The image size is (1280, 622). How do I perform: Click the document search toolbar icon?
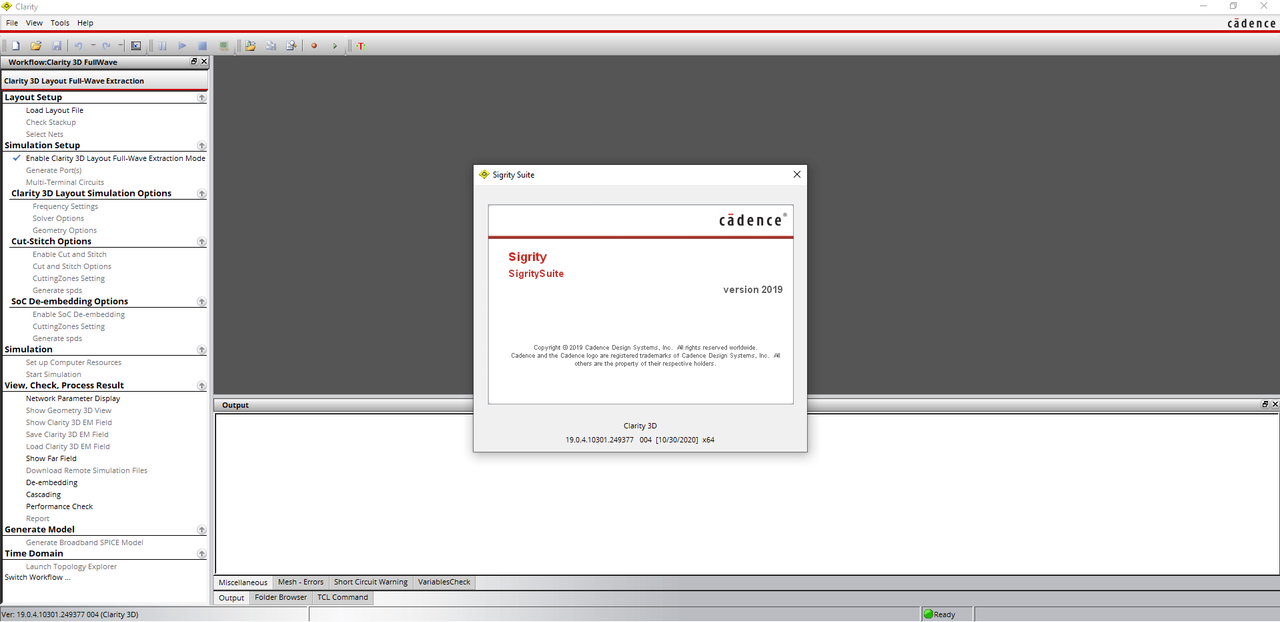(291, 46)
